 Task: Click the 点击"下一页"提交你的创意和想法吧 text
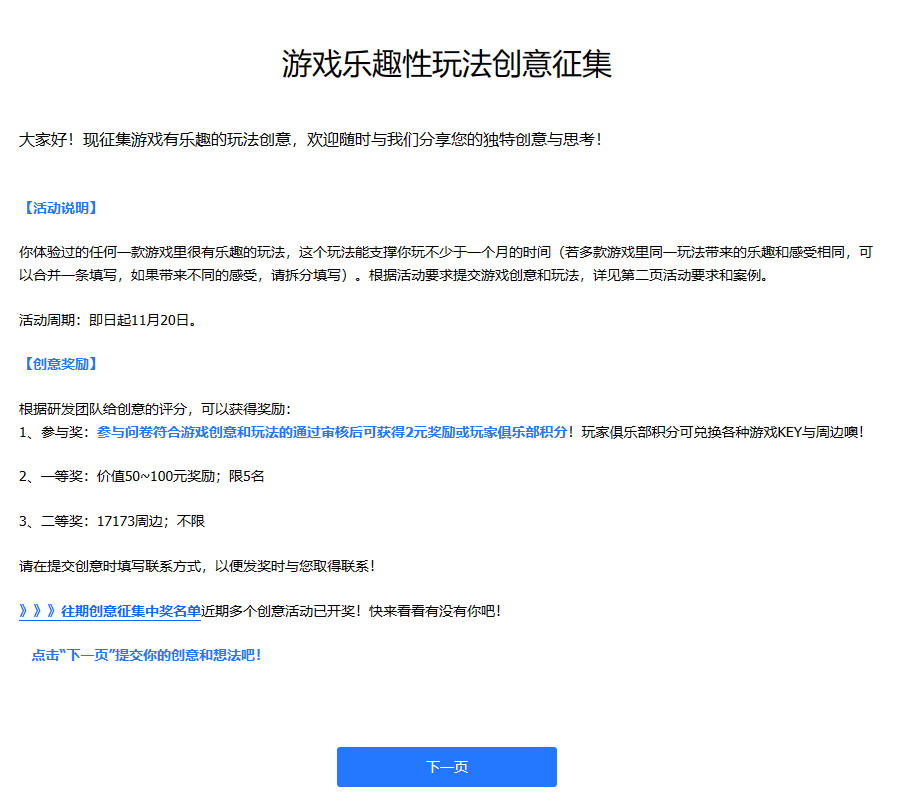click(146, 656)
